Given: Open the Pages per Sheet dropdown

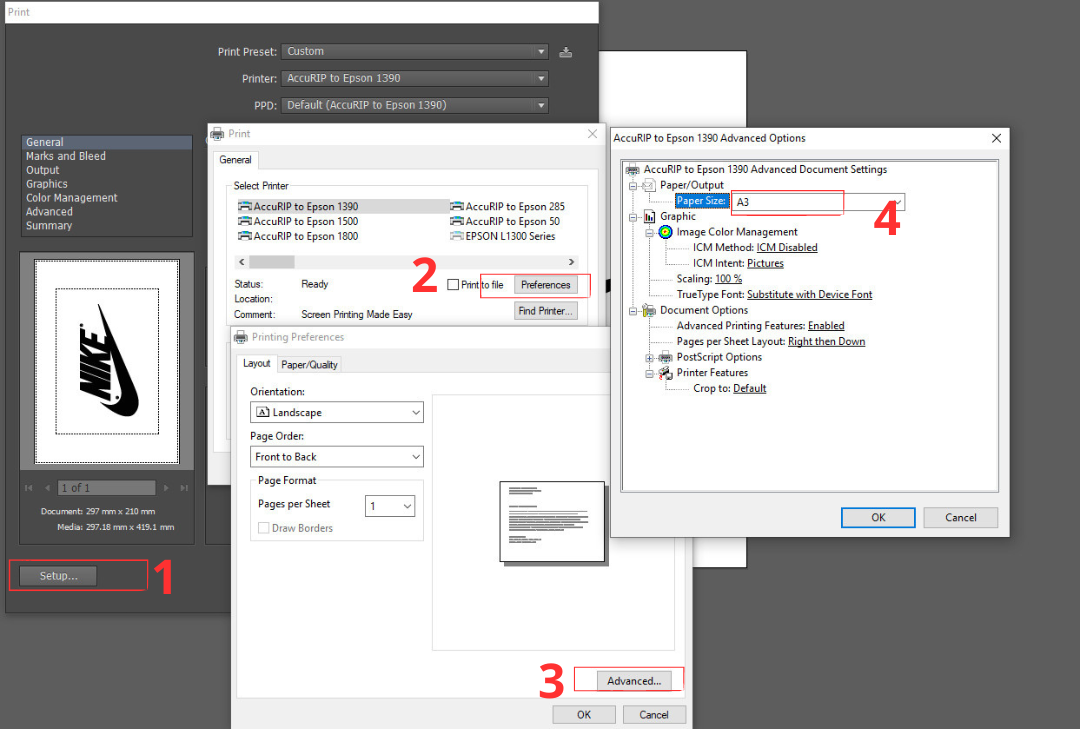Looking at the screenshot, I should coord(390,506).
